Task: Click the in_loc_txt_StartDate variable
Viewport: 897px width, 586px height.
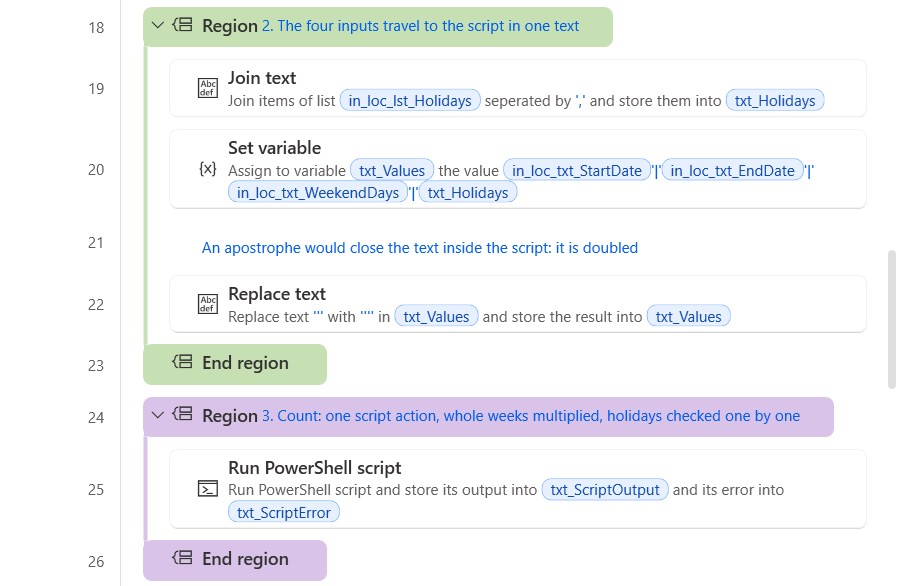Action: coord(577,171)
